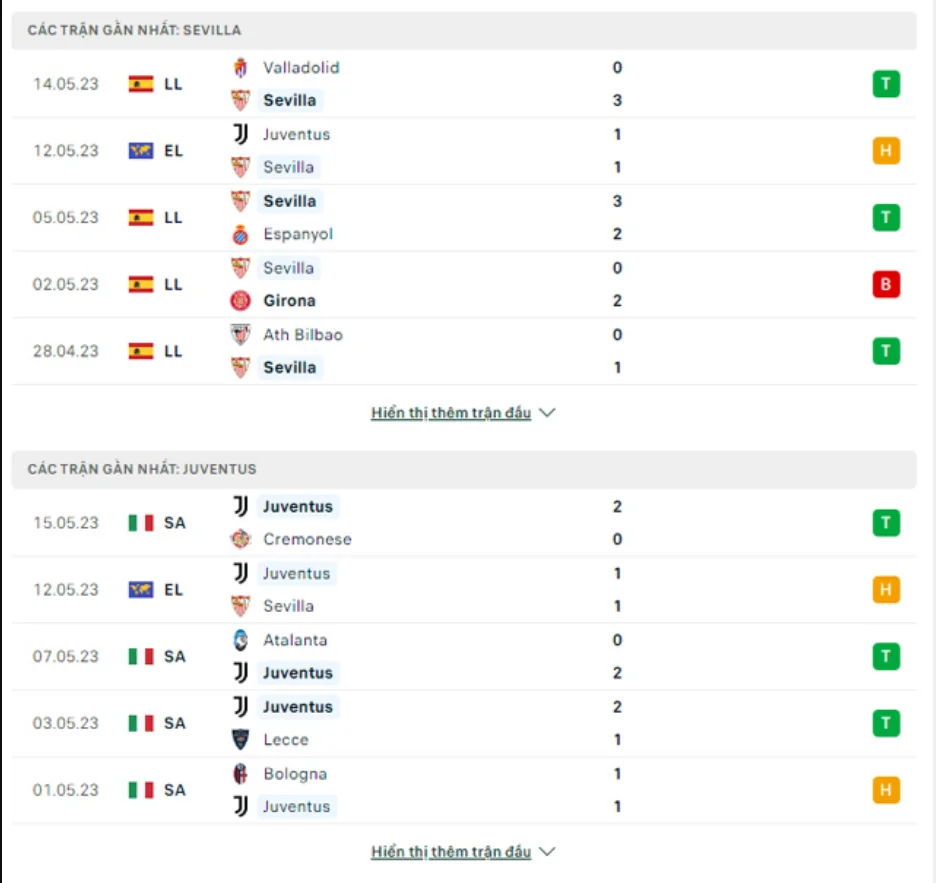Screen dimensions: 936x883
Task: Expand more matches under Sevilla section
Action: click(462, 413)
